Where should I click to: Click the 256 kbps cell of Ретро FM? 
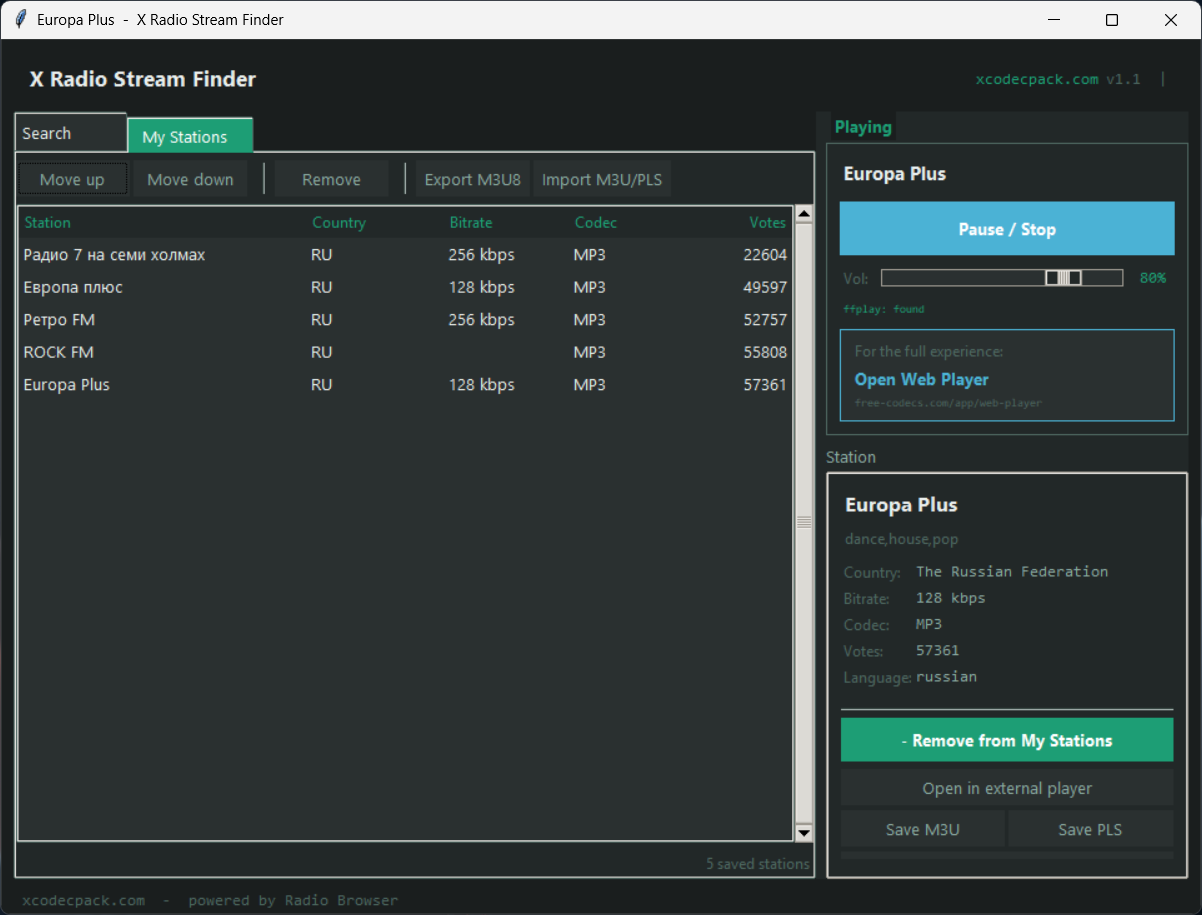(482, 320)
